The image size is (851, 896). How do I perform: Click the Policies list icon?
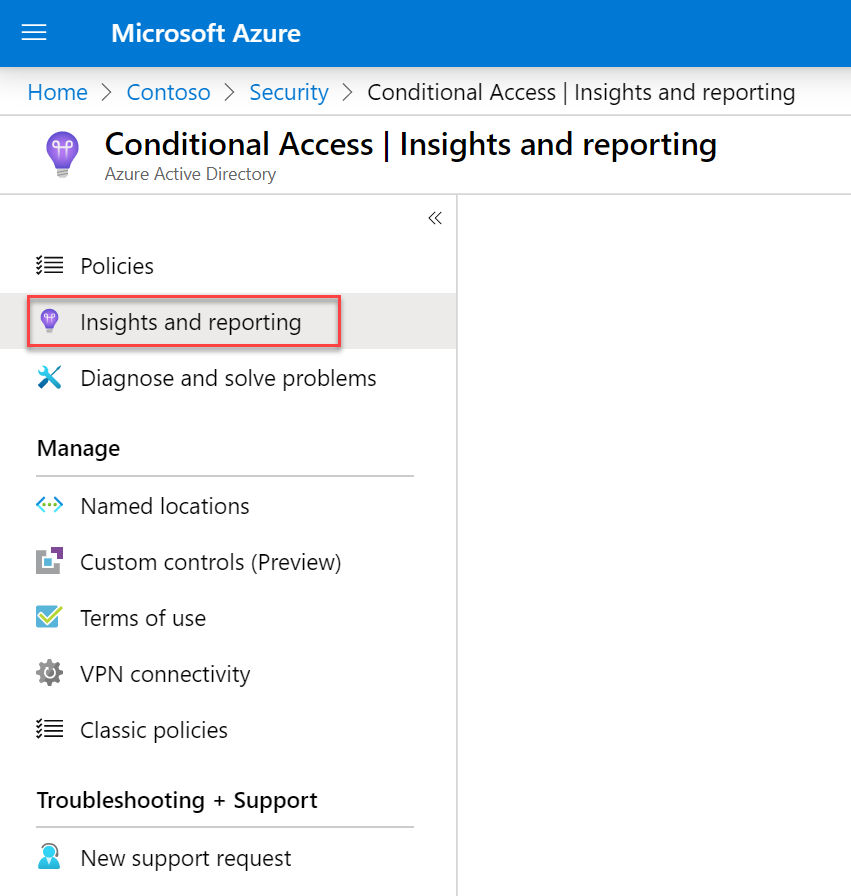coord(50,266)
